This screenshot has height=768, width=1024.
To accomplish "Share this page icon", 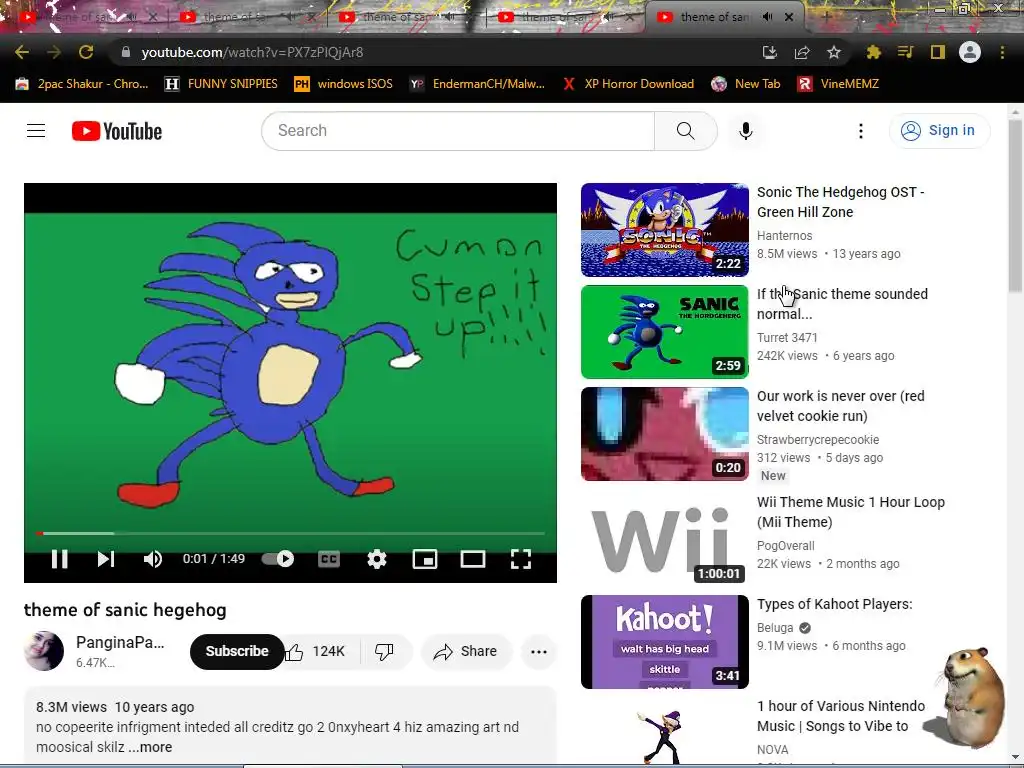I will [x=802, y=52].
